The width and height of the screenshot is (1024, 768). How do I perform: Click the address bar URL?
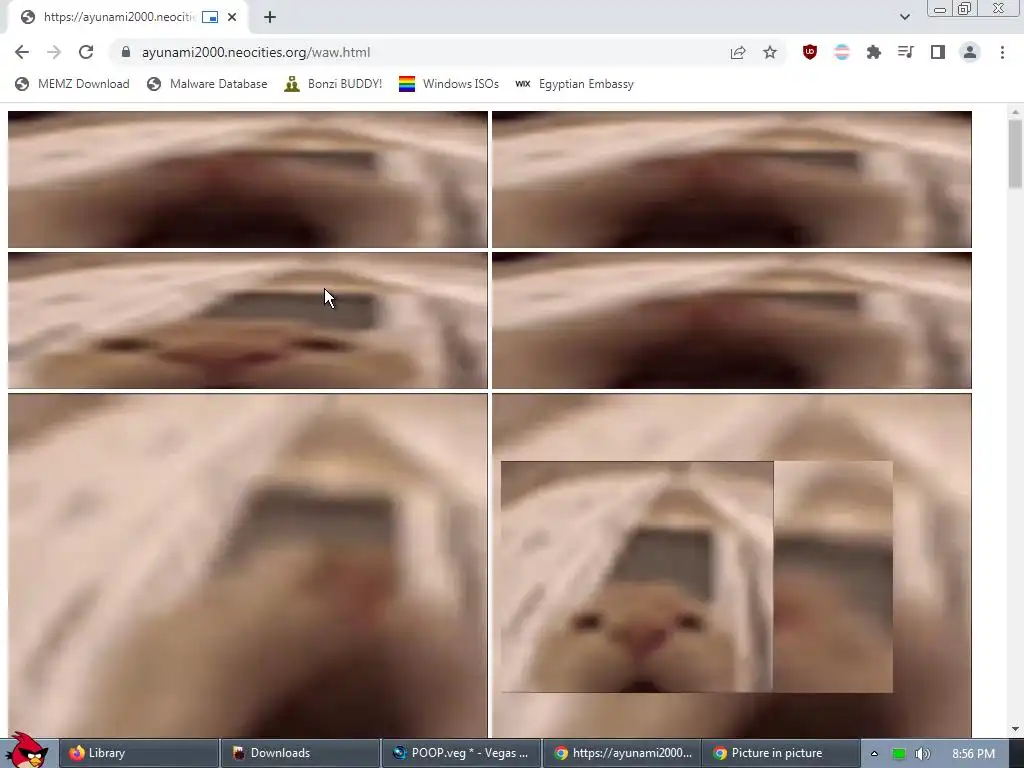coord(255,52)
